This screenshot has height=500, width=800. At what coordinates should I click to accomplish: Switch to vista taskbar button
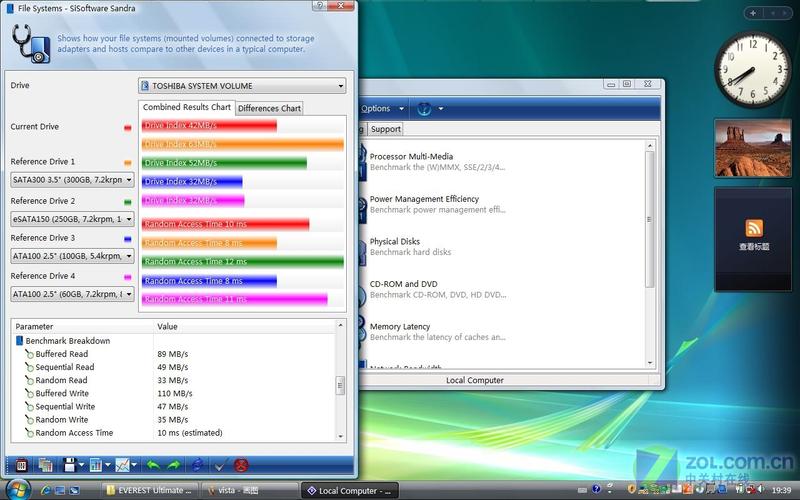coord(249,490)
